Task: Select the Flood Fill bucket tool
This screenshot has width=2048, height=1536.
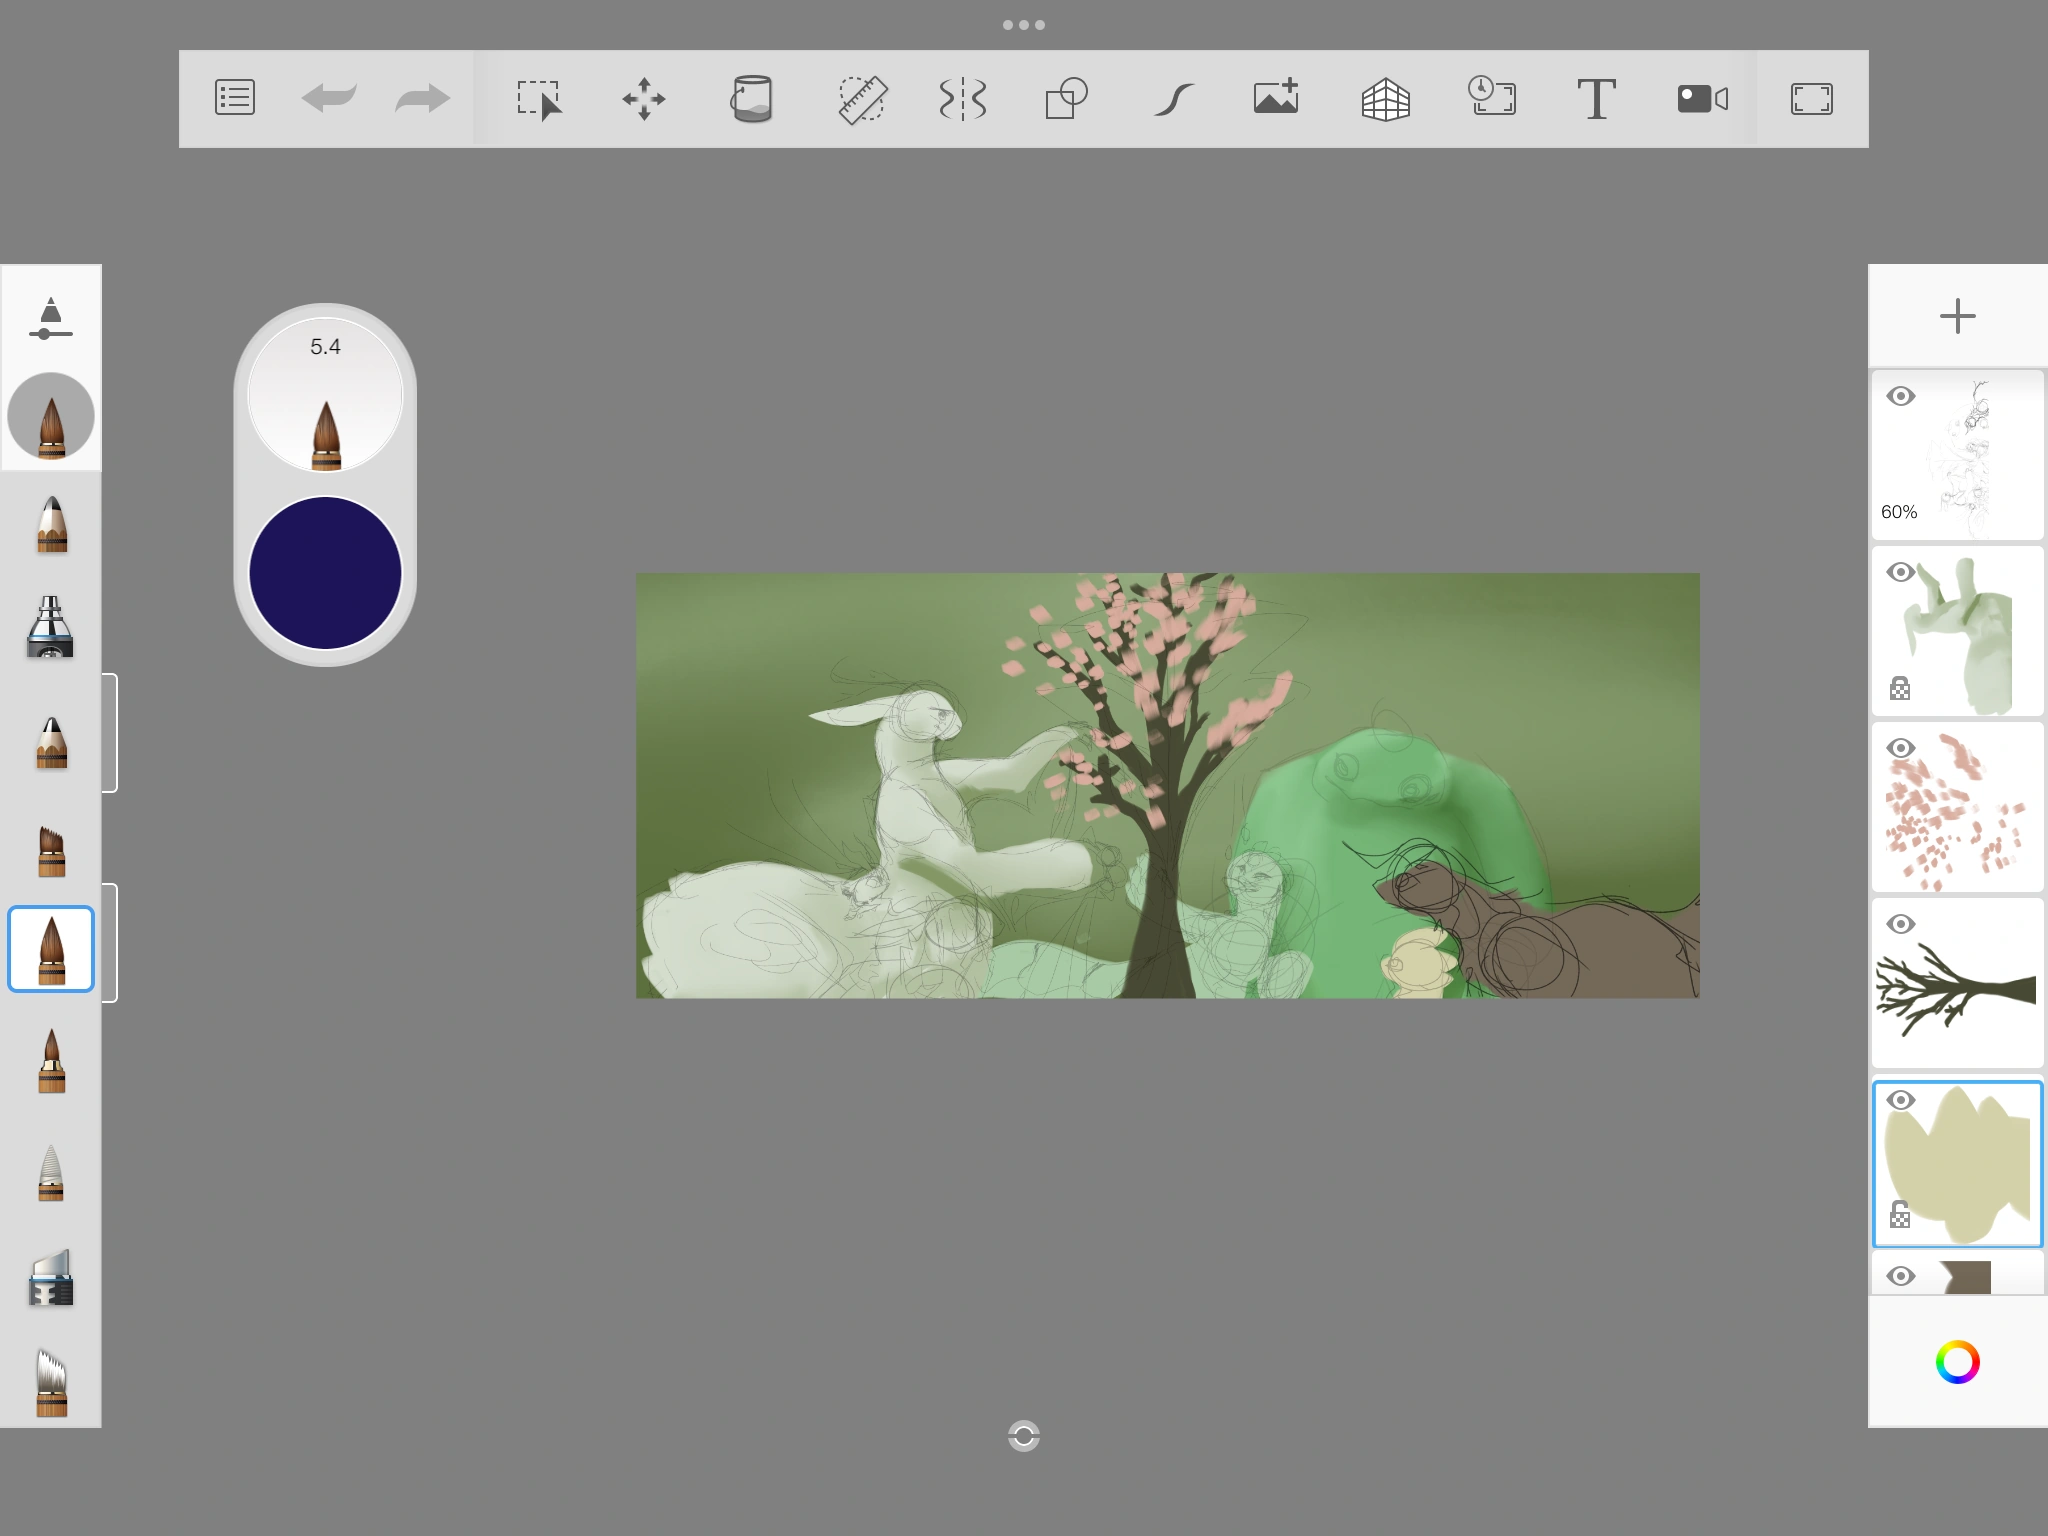Action: [x=751, y=99]
